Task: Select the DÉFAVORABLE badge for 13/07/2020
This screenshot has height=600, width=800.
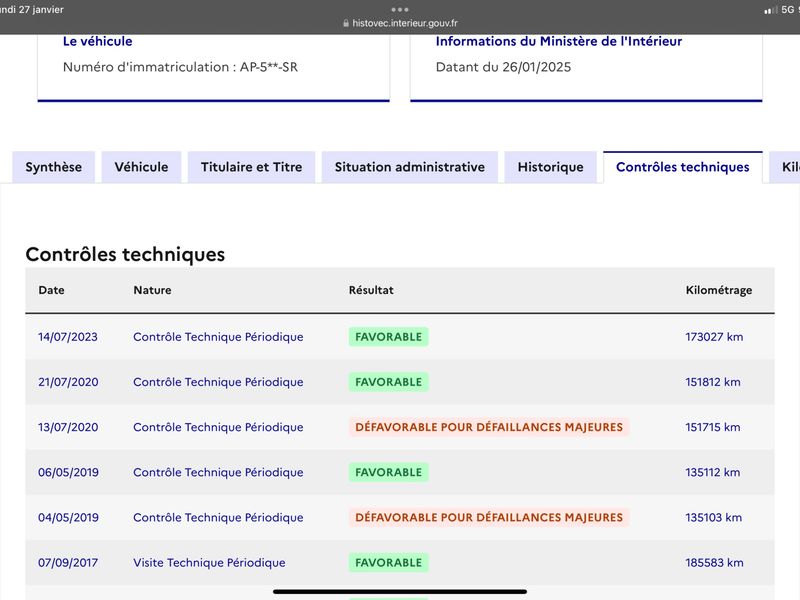Action: click(x=489, y=427)
